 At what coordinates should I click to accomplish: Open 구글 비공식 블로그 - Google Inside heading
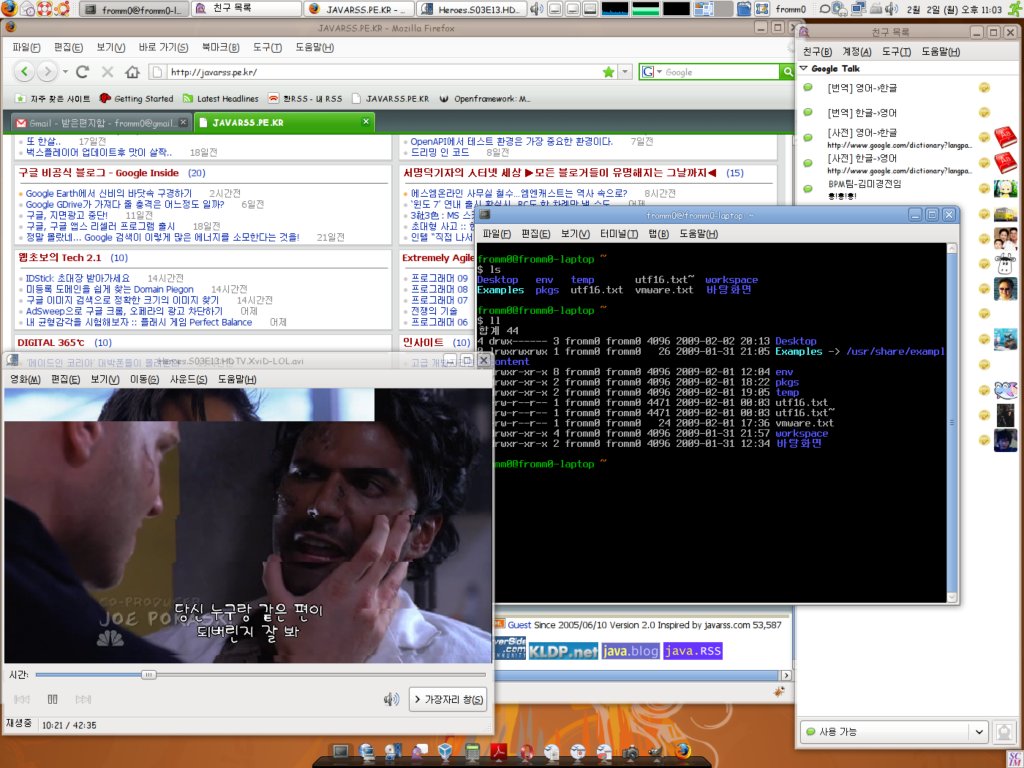pos(99,173)
